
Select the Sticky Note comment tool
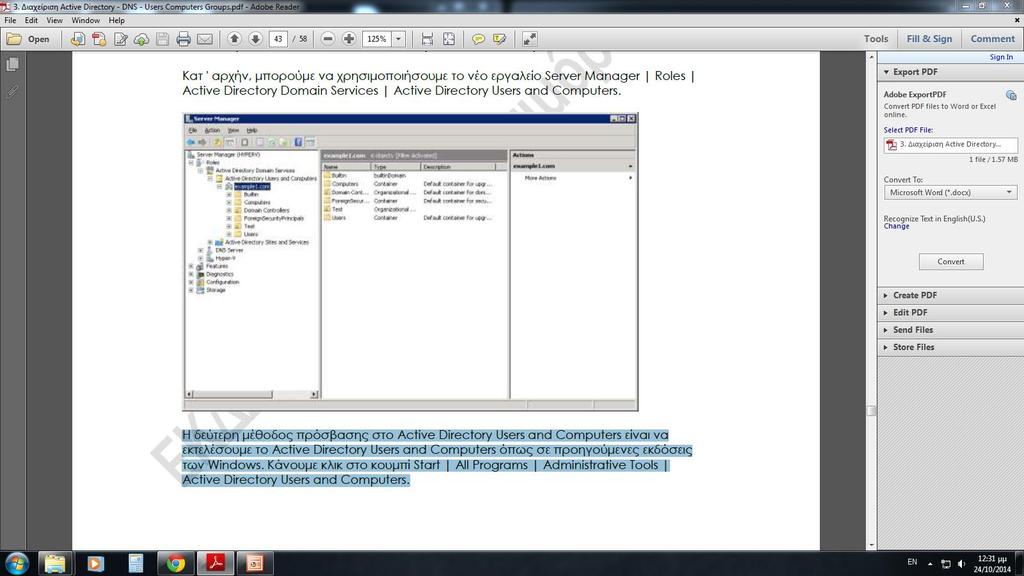pyautogui.click(x=478, y=39)
